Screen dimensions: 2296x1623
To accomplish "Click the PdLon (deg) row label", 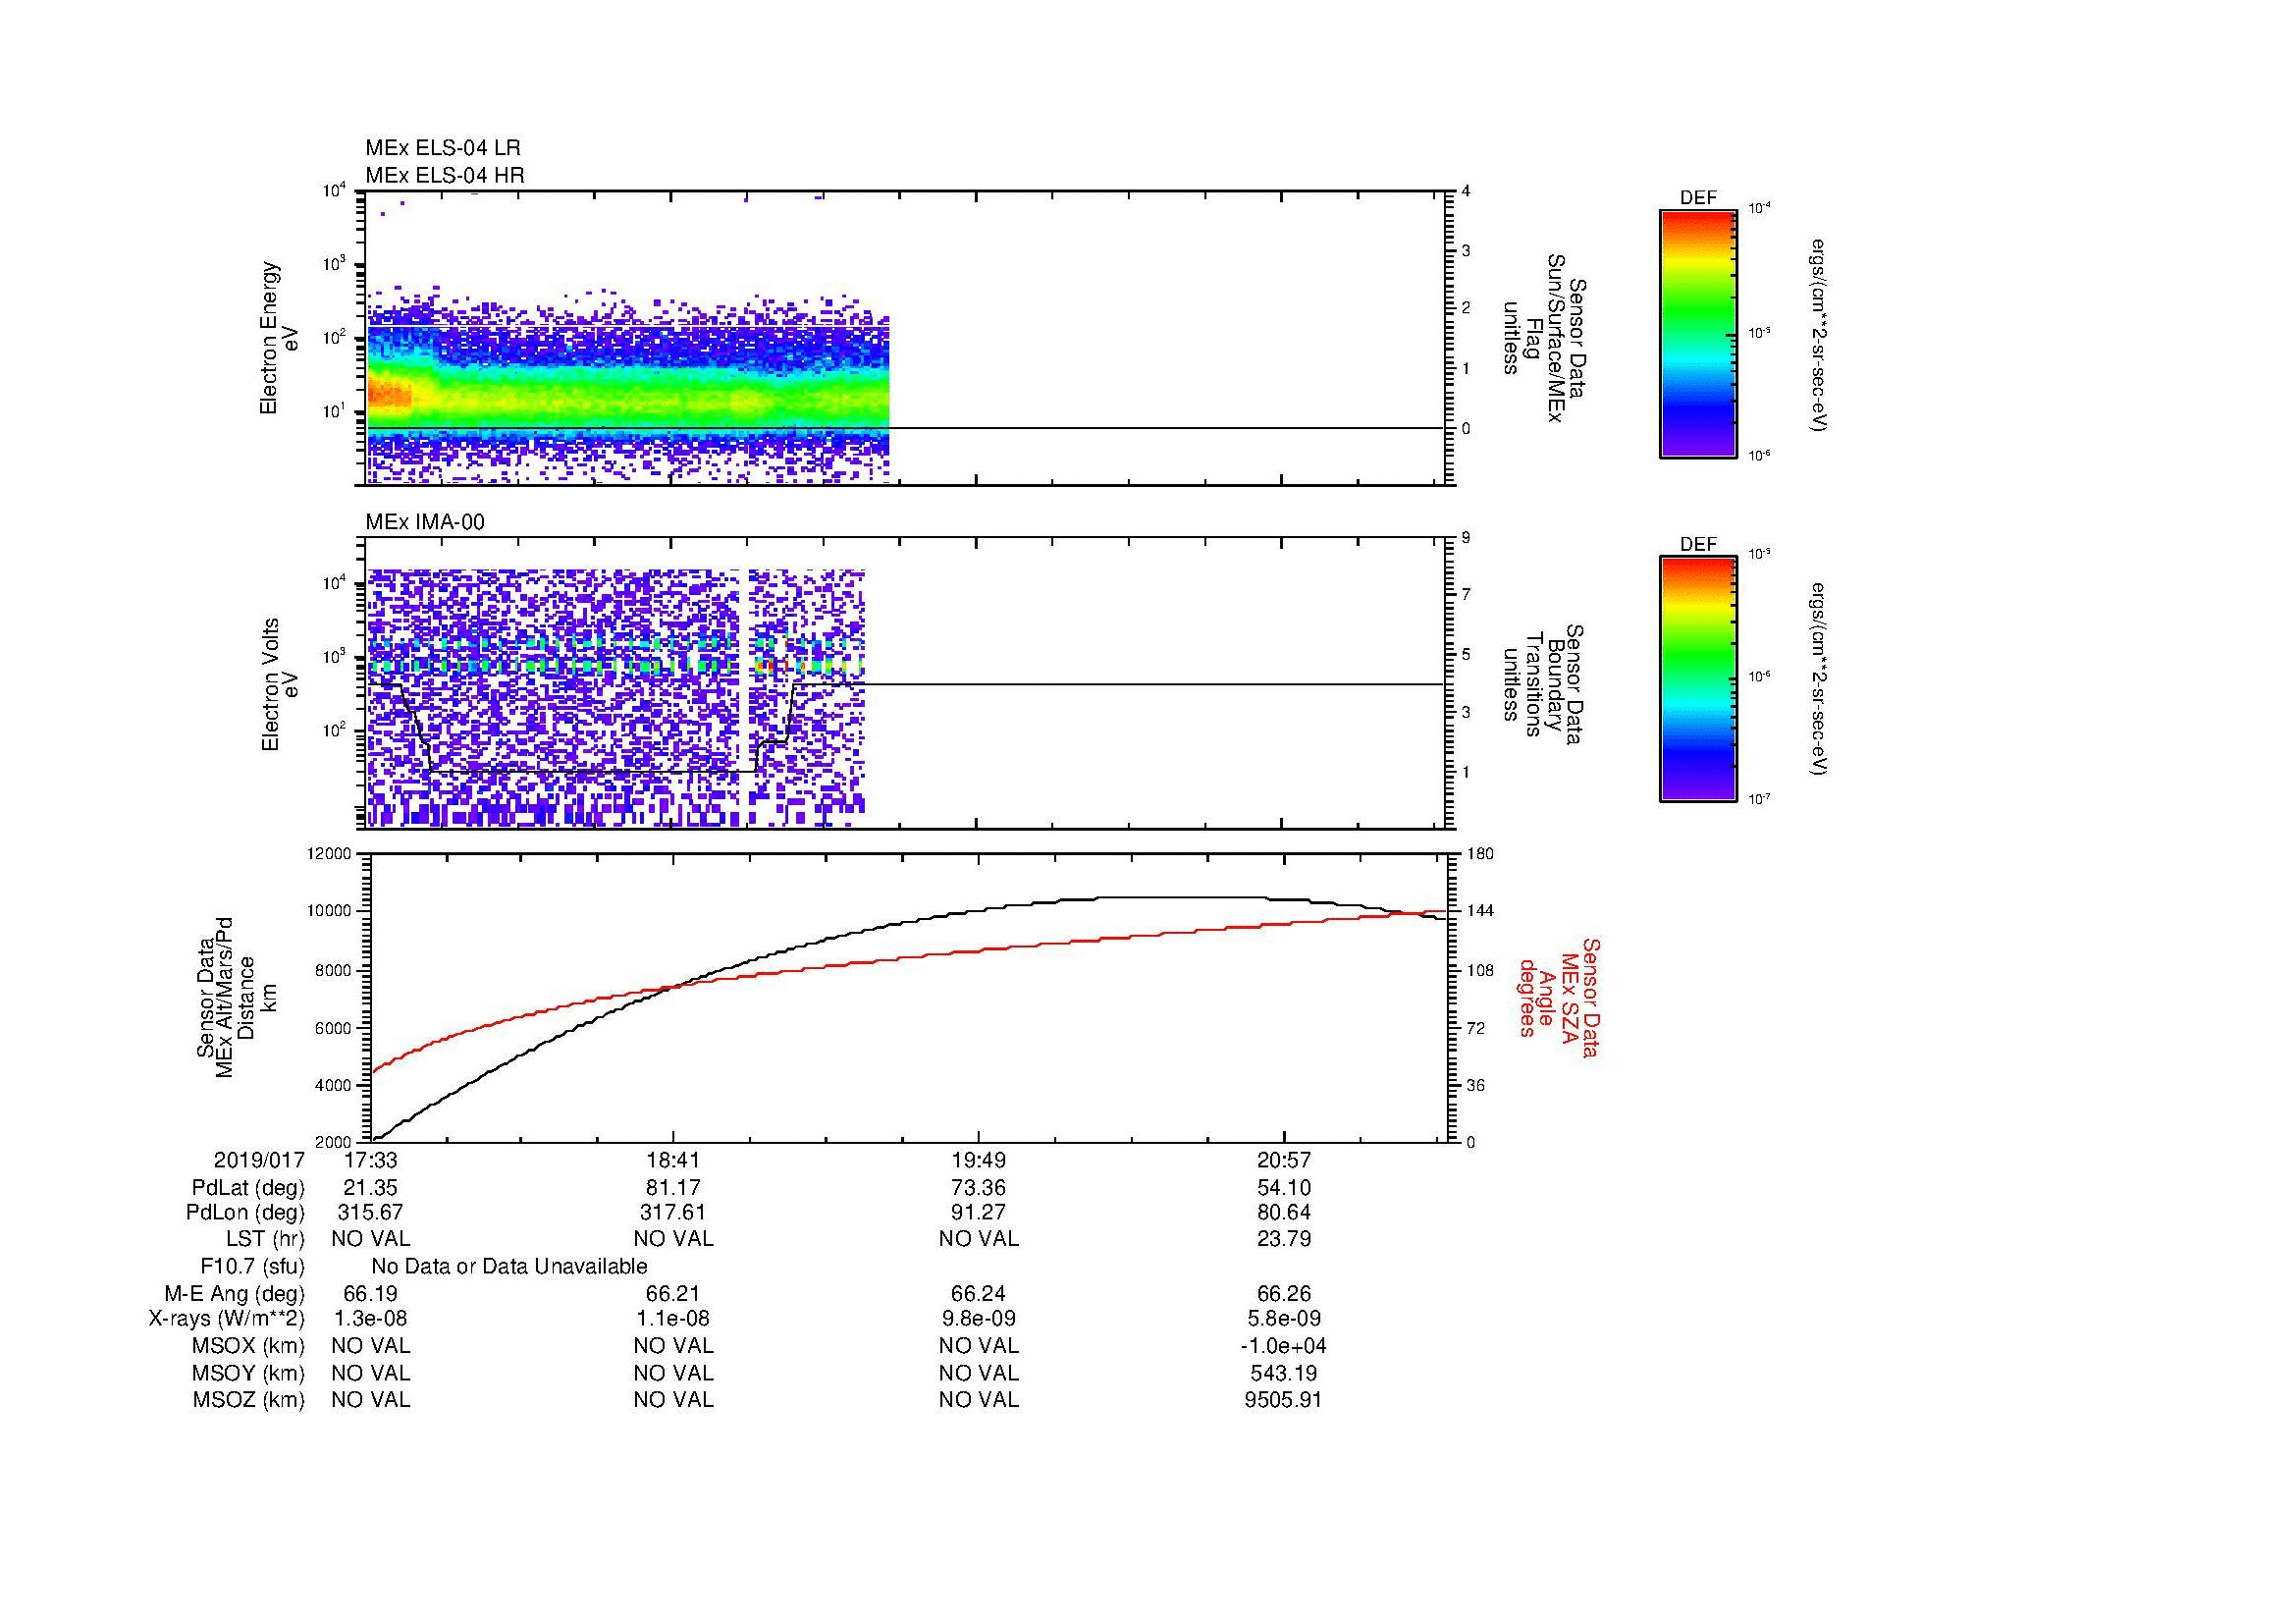I will click(245, 1213).
